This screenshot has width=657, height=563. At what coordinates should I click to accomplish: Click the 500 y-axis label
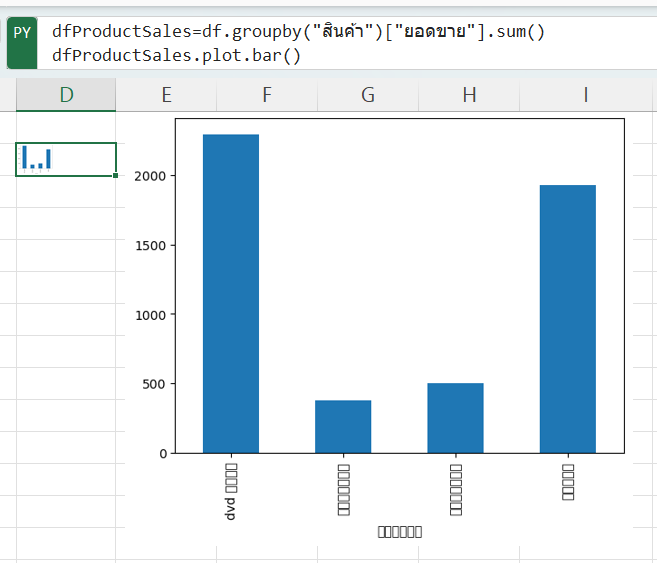pyautogui.click(x=154, y=384)
